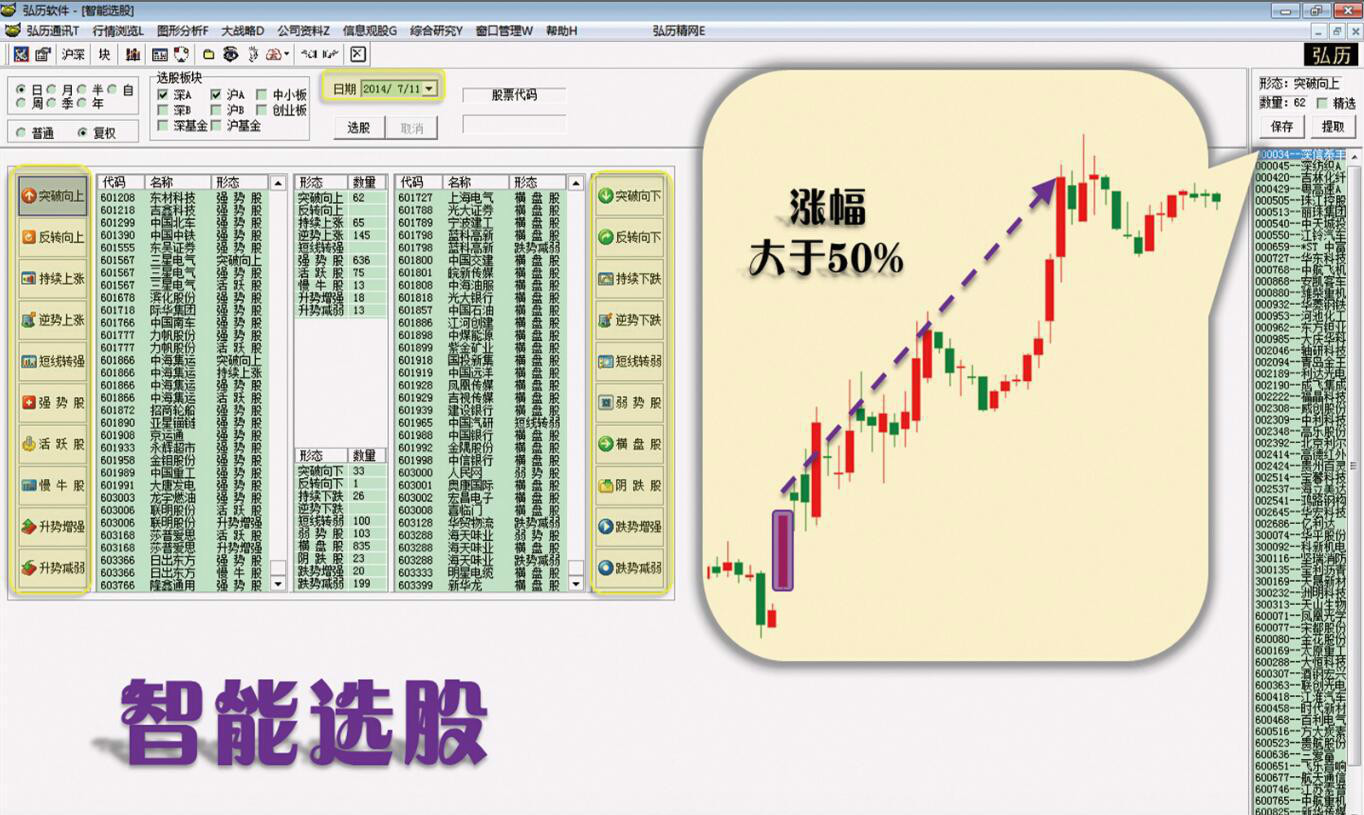This screenshot has height=815, width=1364.
Task: Enable the 创业板 checkbox
Action: (x=262, y=110)
